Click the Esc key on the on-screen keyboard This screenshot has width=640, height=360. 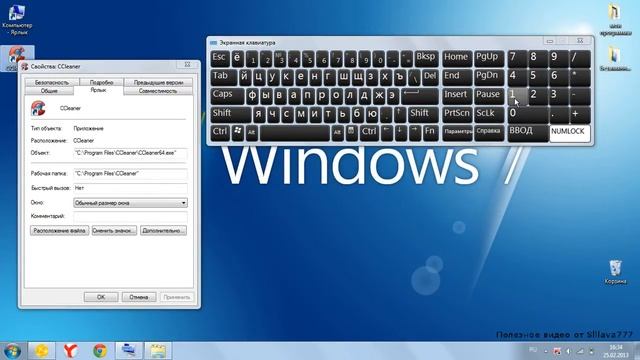pyautogui.click(x=220, y=59)
